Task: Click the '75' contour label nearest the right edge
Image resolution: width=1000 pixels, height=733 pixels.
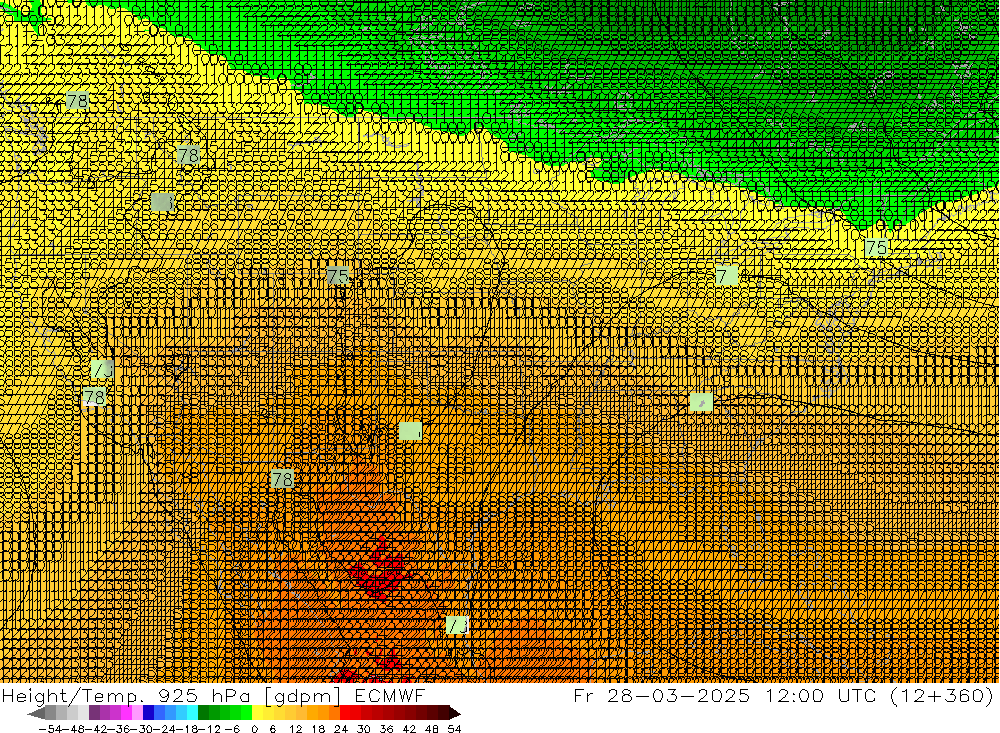Action: tap(877, 248)
